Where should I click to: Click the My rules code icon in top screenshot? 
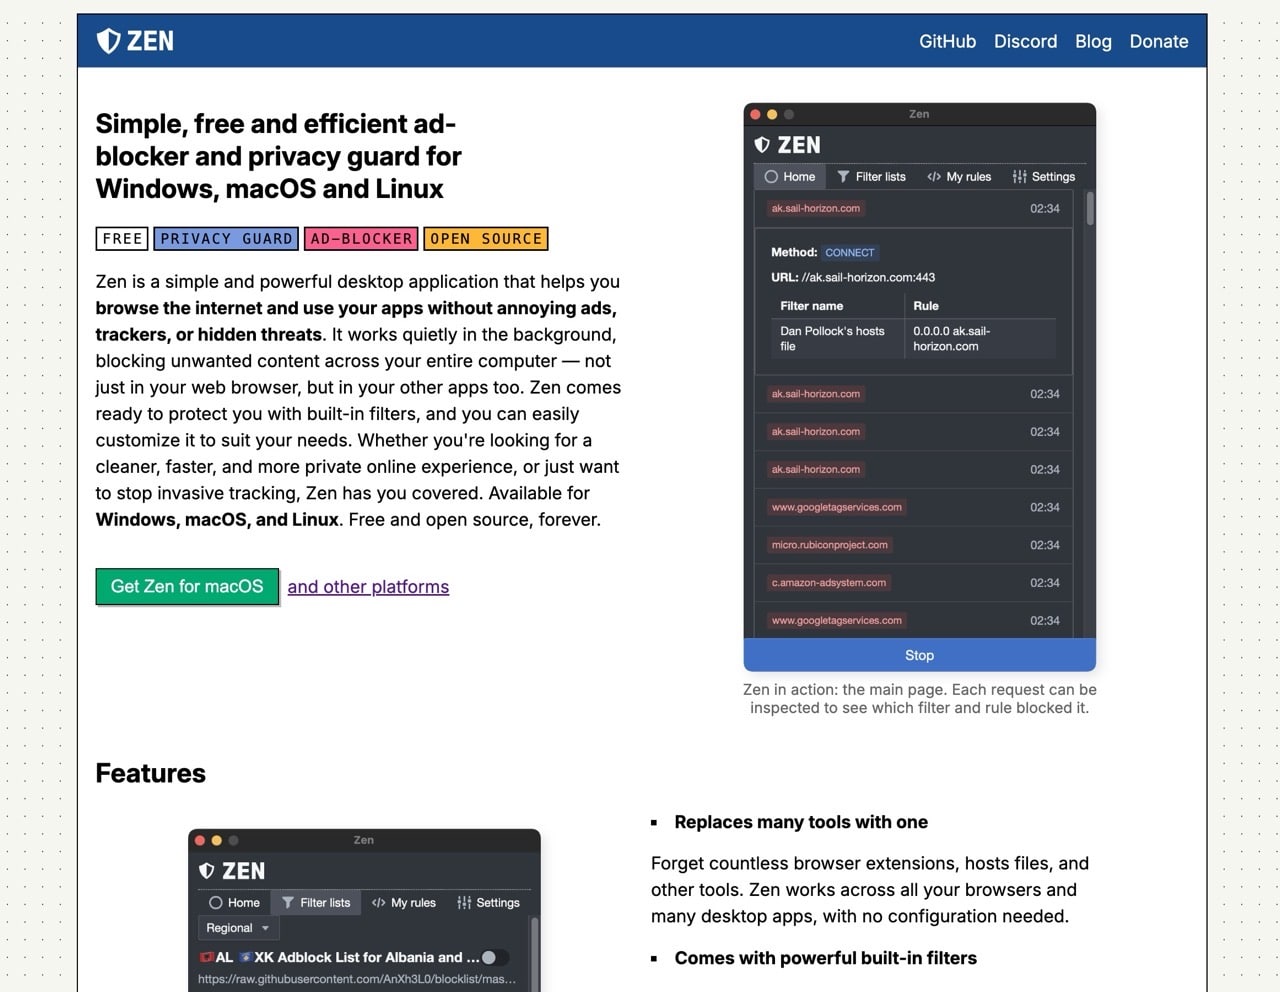[933, 177]
